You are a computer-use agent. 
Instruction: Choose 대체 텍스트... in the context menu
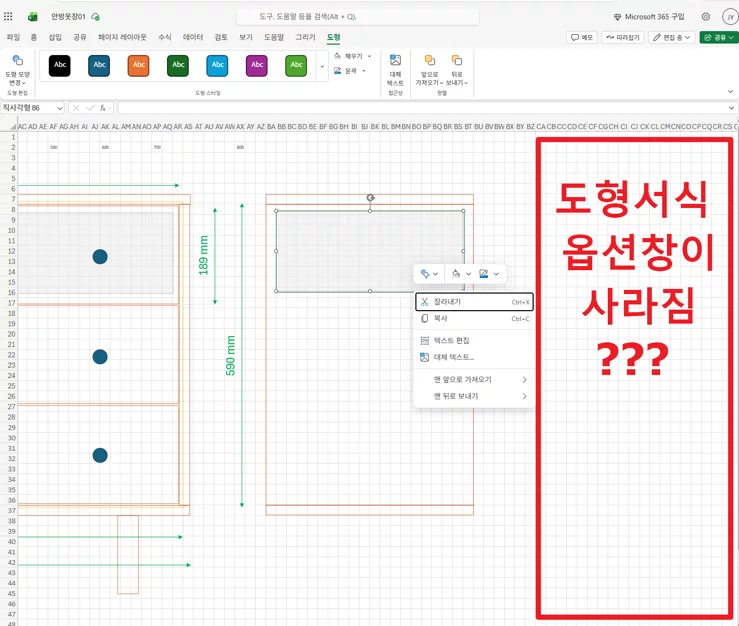pos(474,357)
